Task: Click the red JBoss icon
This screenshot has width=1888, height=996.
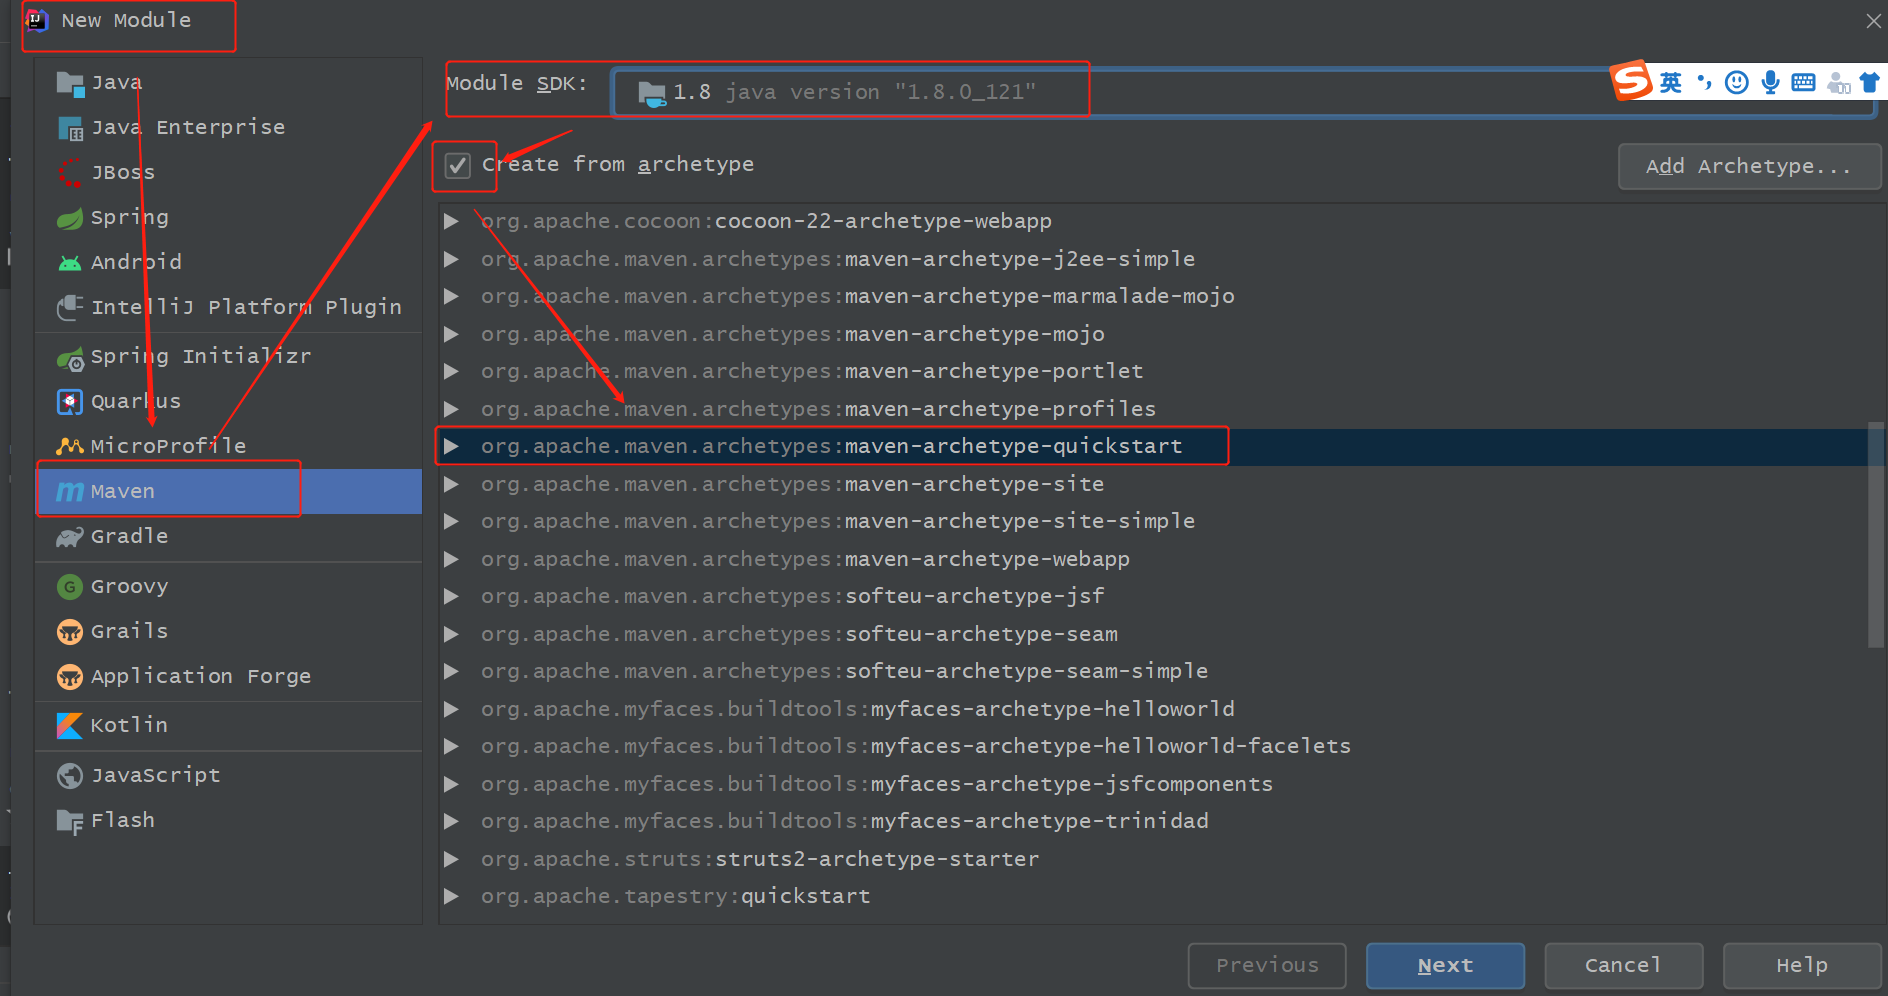Action: (x=70, y=173)
